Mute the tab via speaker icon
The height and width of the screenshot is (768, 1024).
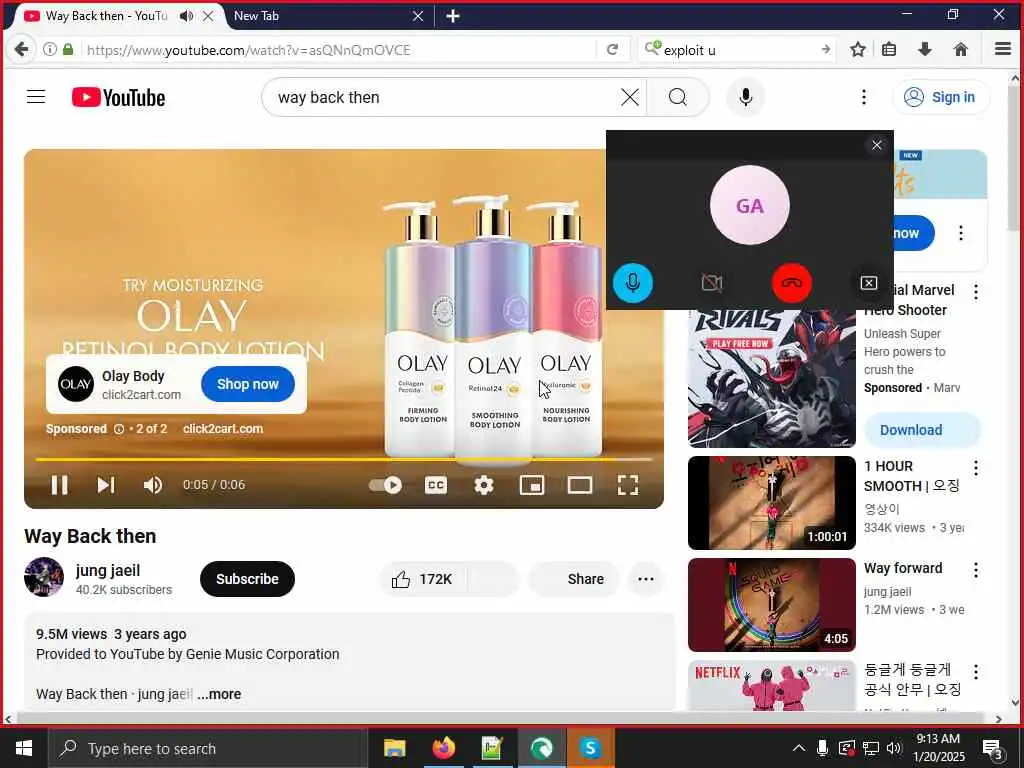(186, 16)
